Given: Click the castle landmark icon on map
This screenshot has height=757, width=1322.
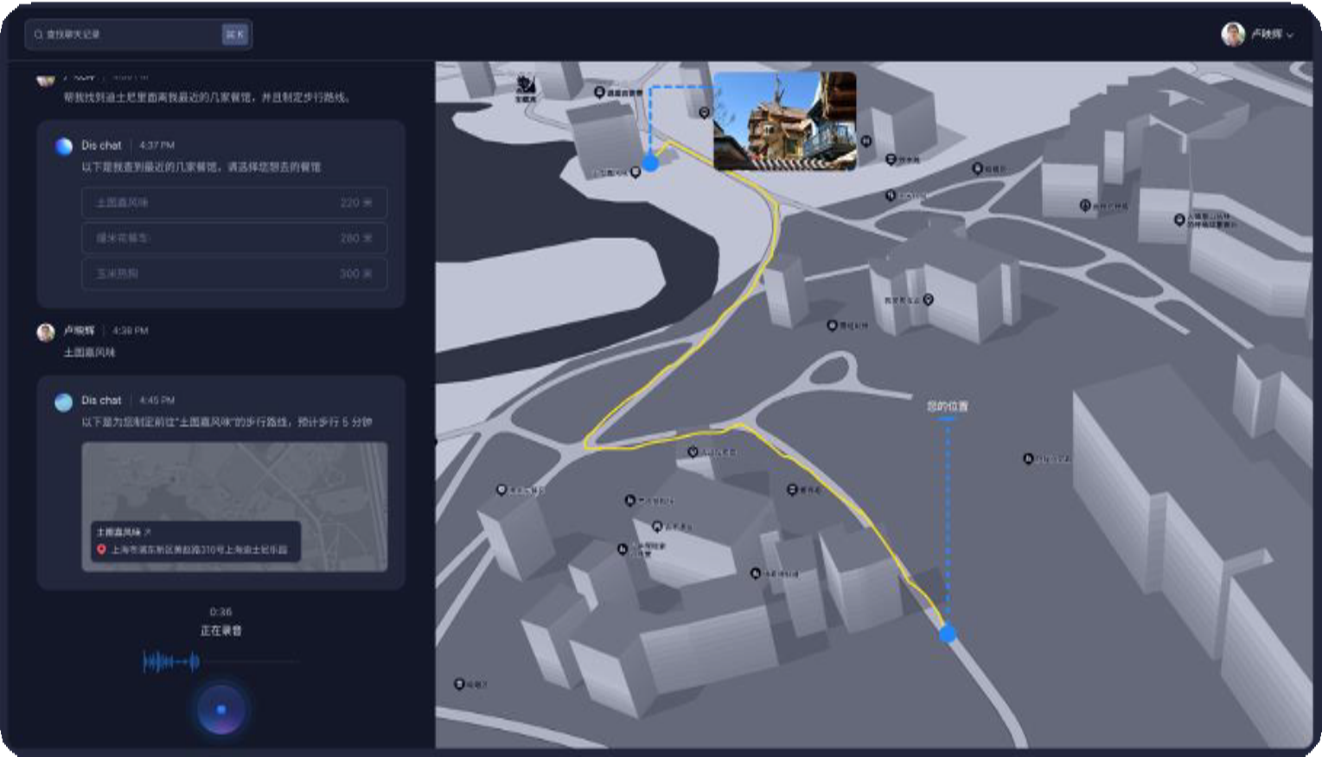Looking at the screenshot, I should point(526,87).
